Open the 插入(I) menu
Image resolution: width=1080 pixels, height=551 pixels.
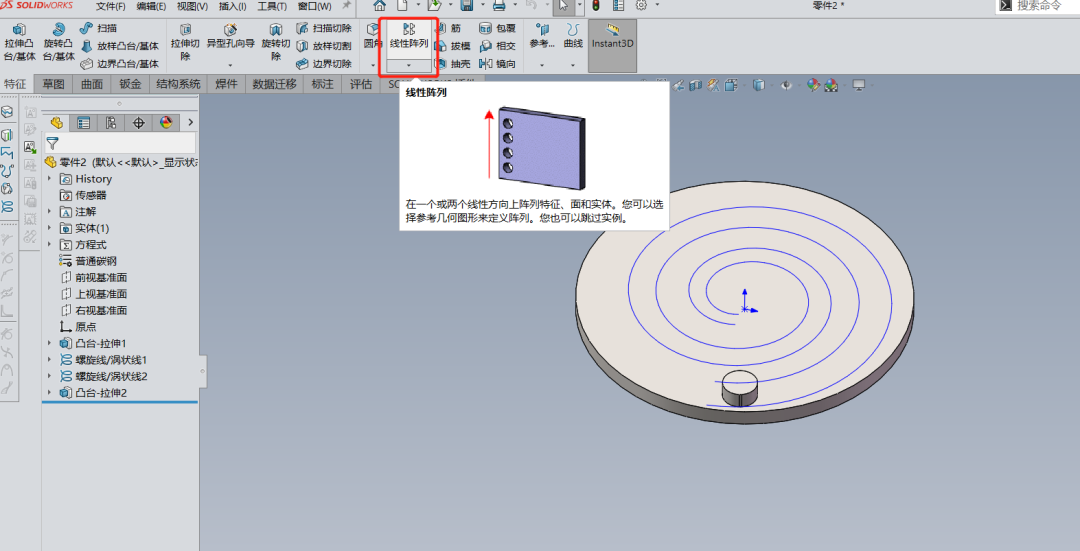233,6
